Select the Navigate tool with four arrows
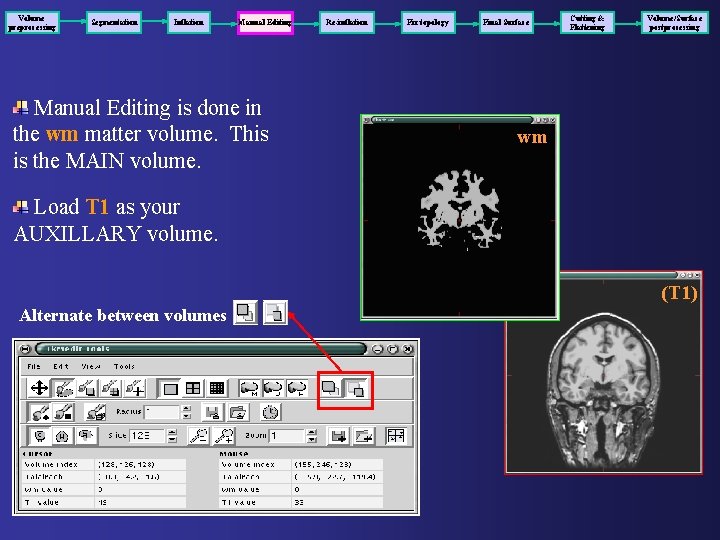This screenshot has width=720, height=540. [39, 388]
